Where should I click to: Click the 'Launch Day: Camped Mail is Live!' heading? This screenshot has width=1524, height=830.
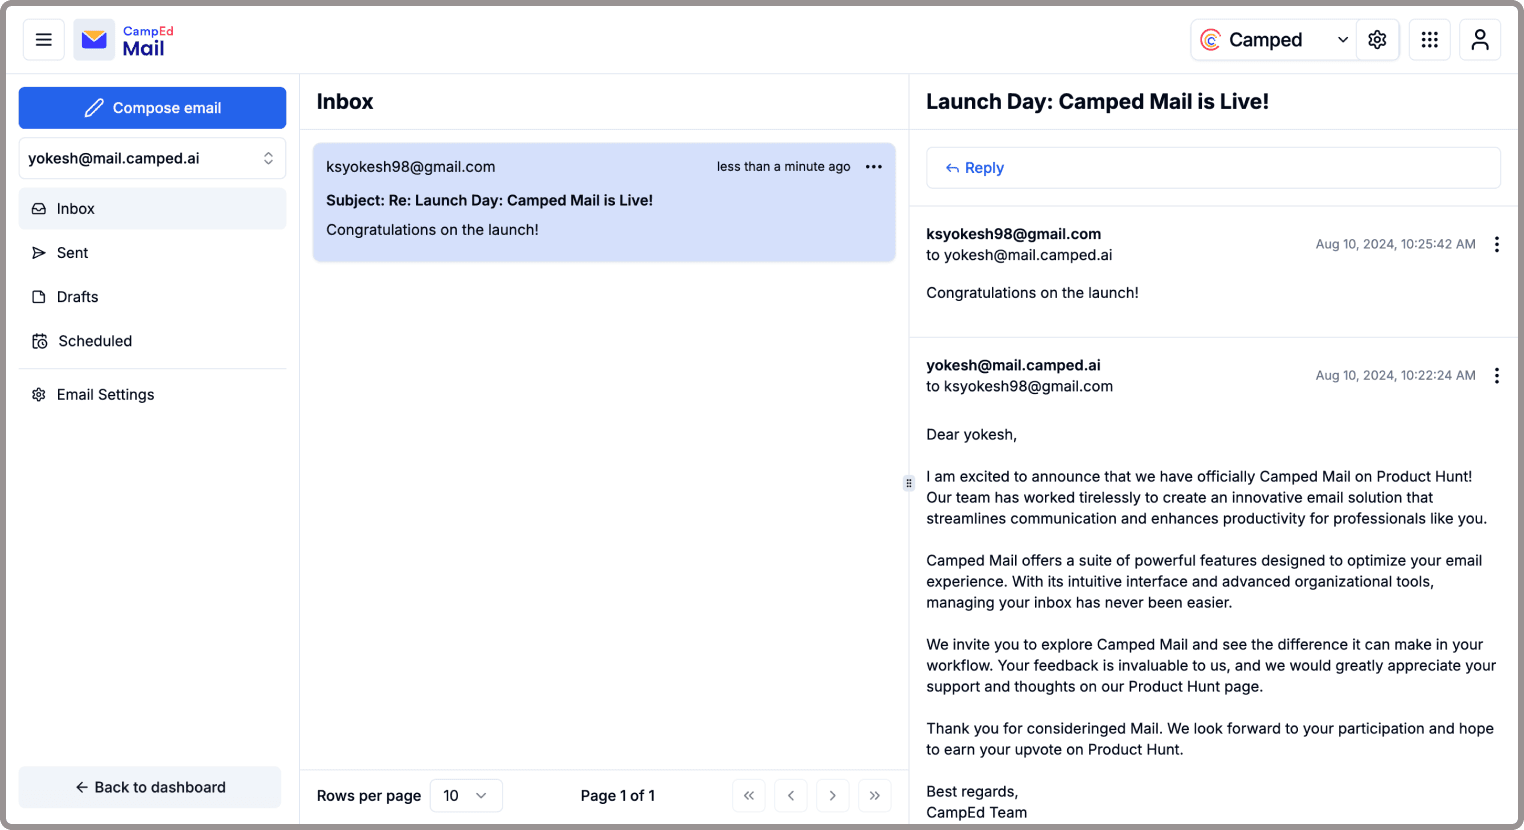coord(1097,102)
